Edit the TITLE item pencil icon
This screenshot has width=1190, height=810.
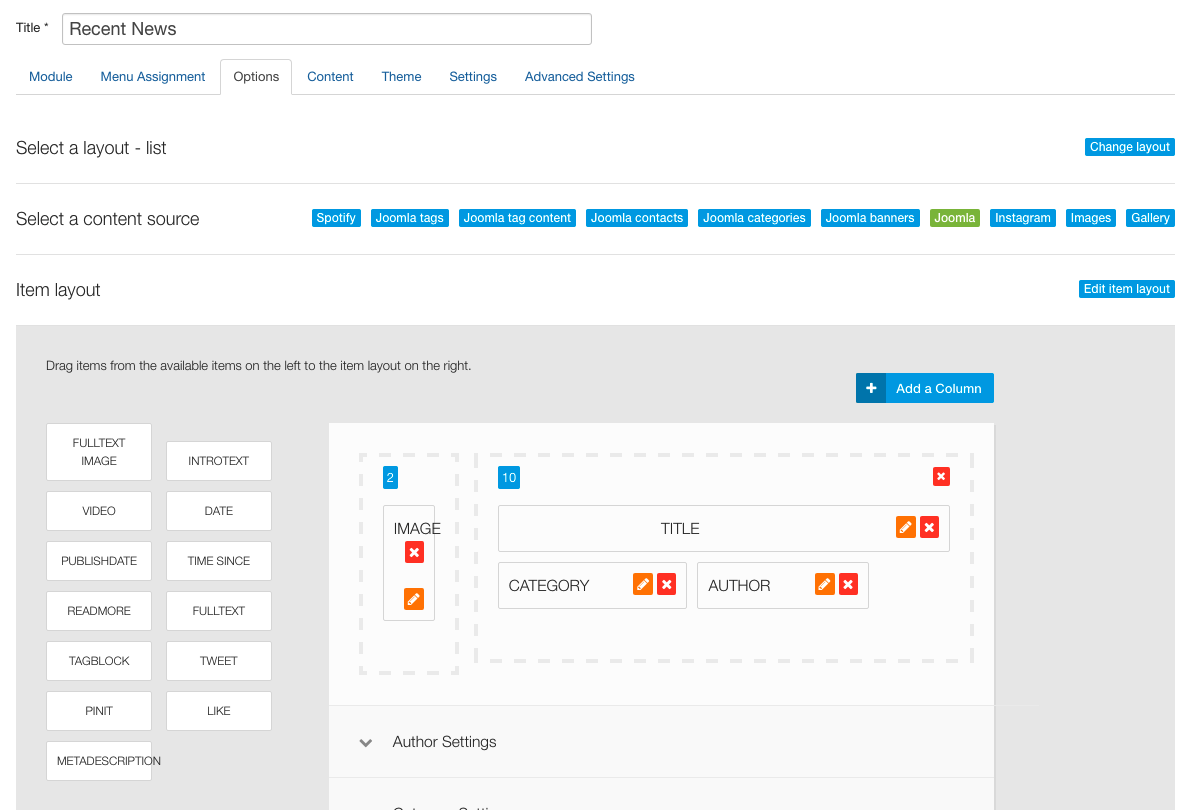pyautogui.click(x=905, y=528)
